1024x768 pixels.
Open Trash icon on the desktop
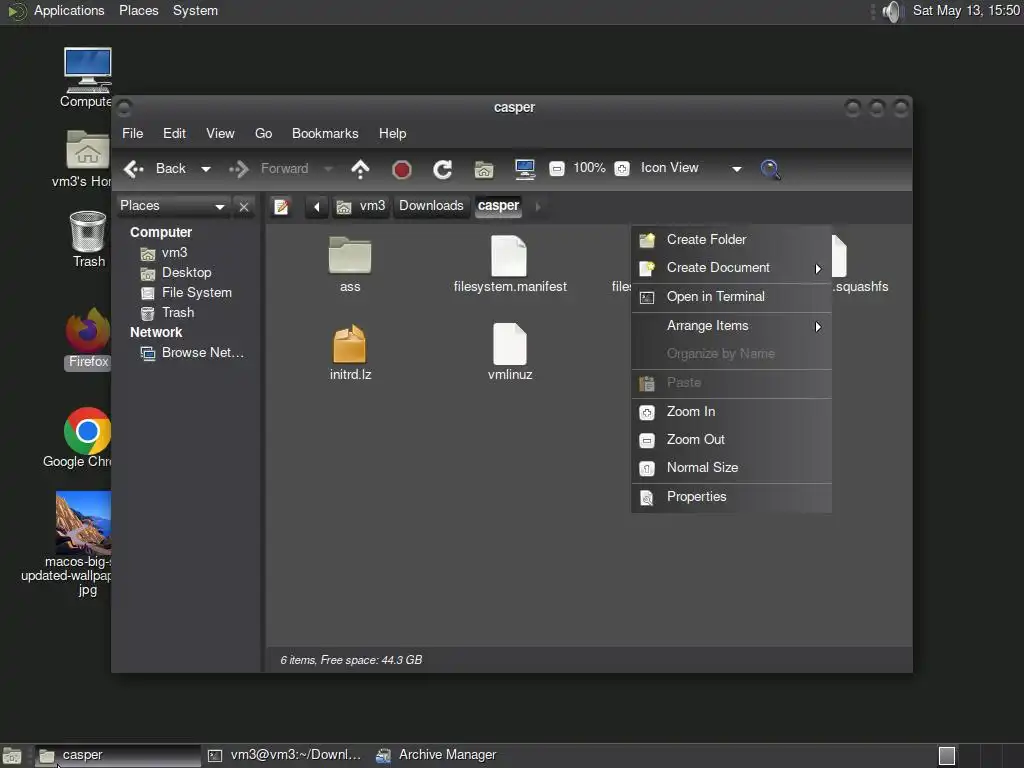(88, 231)
